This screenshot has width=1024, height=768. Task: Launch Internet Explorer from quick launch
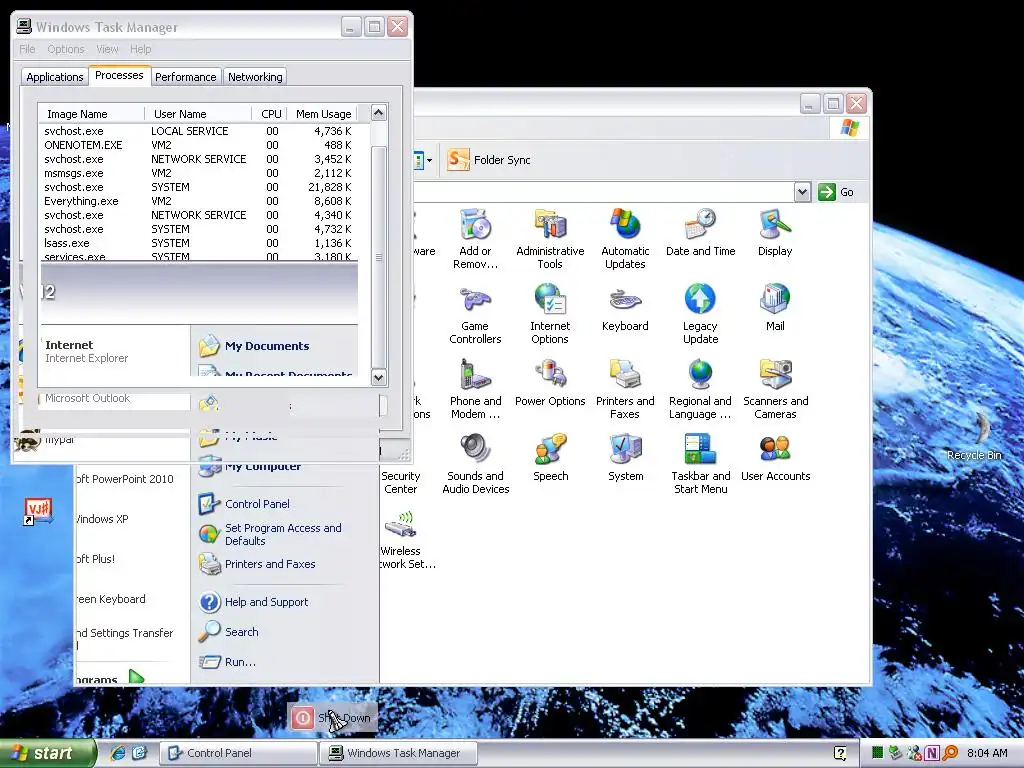pos(118,753)
